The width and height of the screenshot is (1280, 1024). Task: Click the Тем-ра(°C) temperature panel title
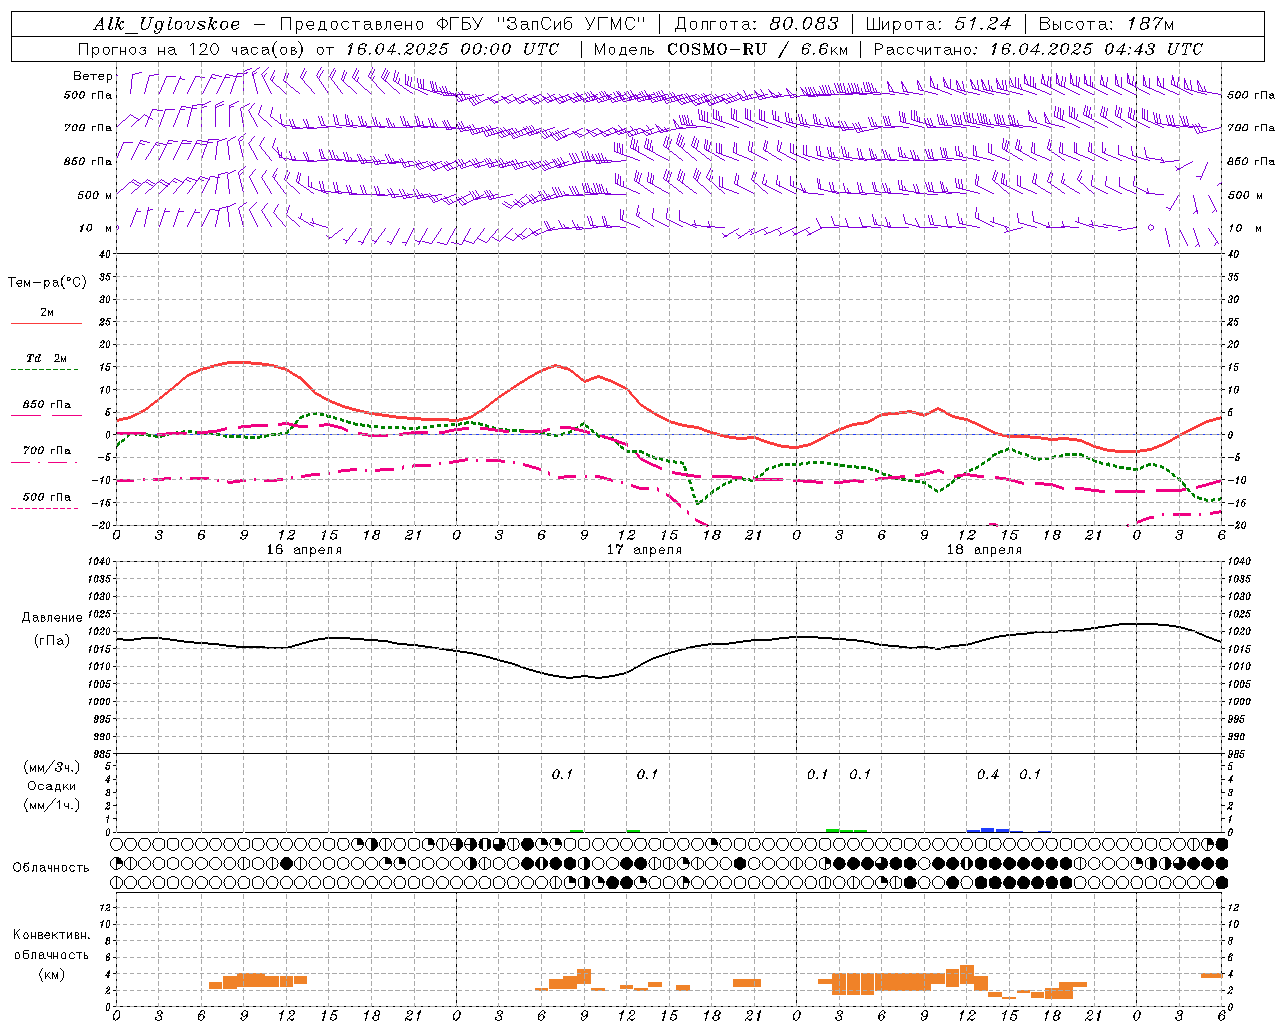click(47, 283)
